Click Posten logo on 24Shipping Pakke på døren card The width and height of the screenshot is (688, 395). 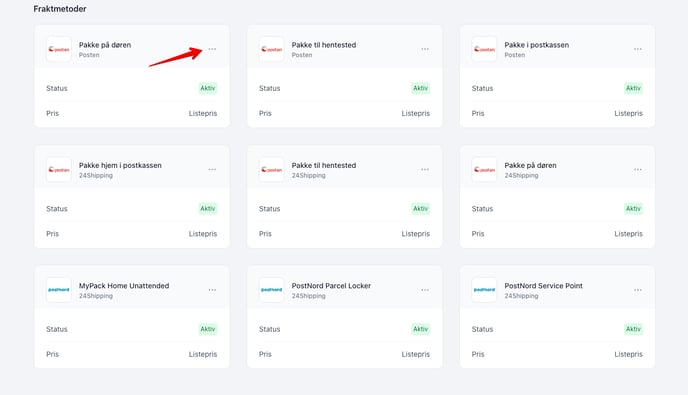point(484,169)
